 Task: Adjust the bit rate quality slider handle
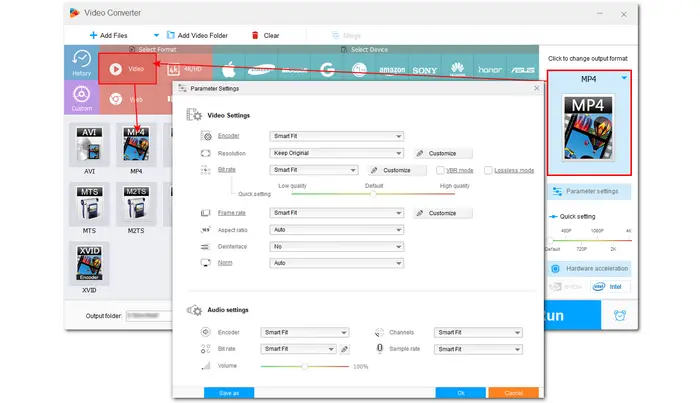pyautogui.click(x=373, y=194)
